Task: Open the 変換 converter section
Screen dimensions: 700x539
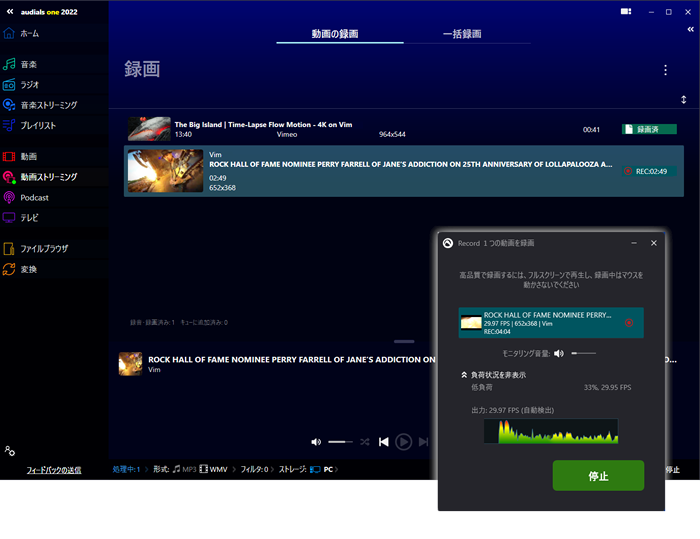Action: 20,269
